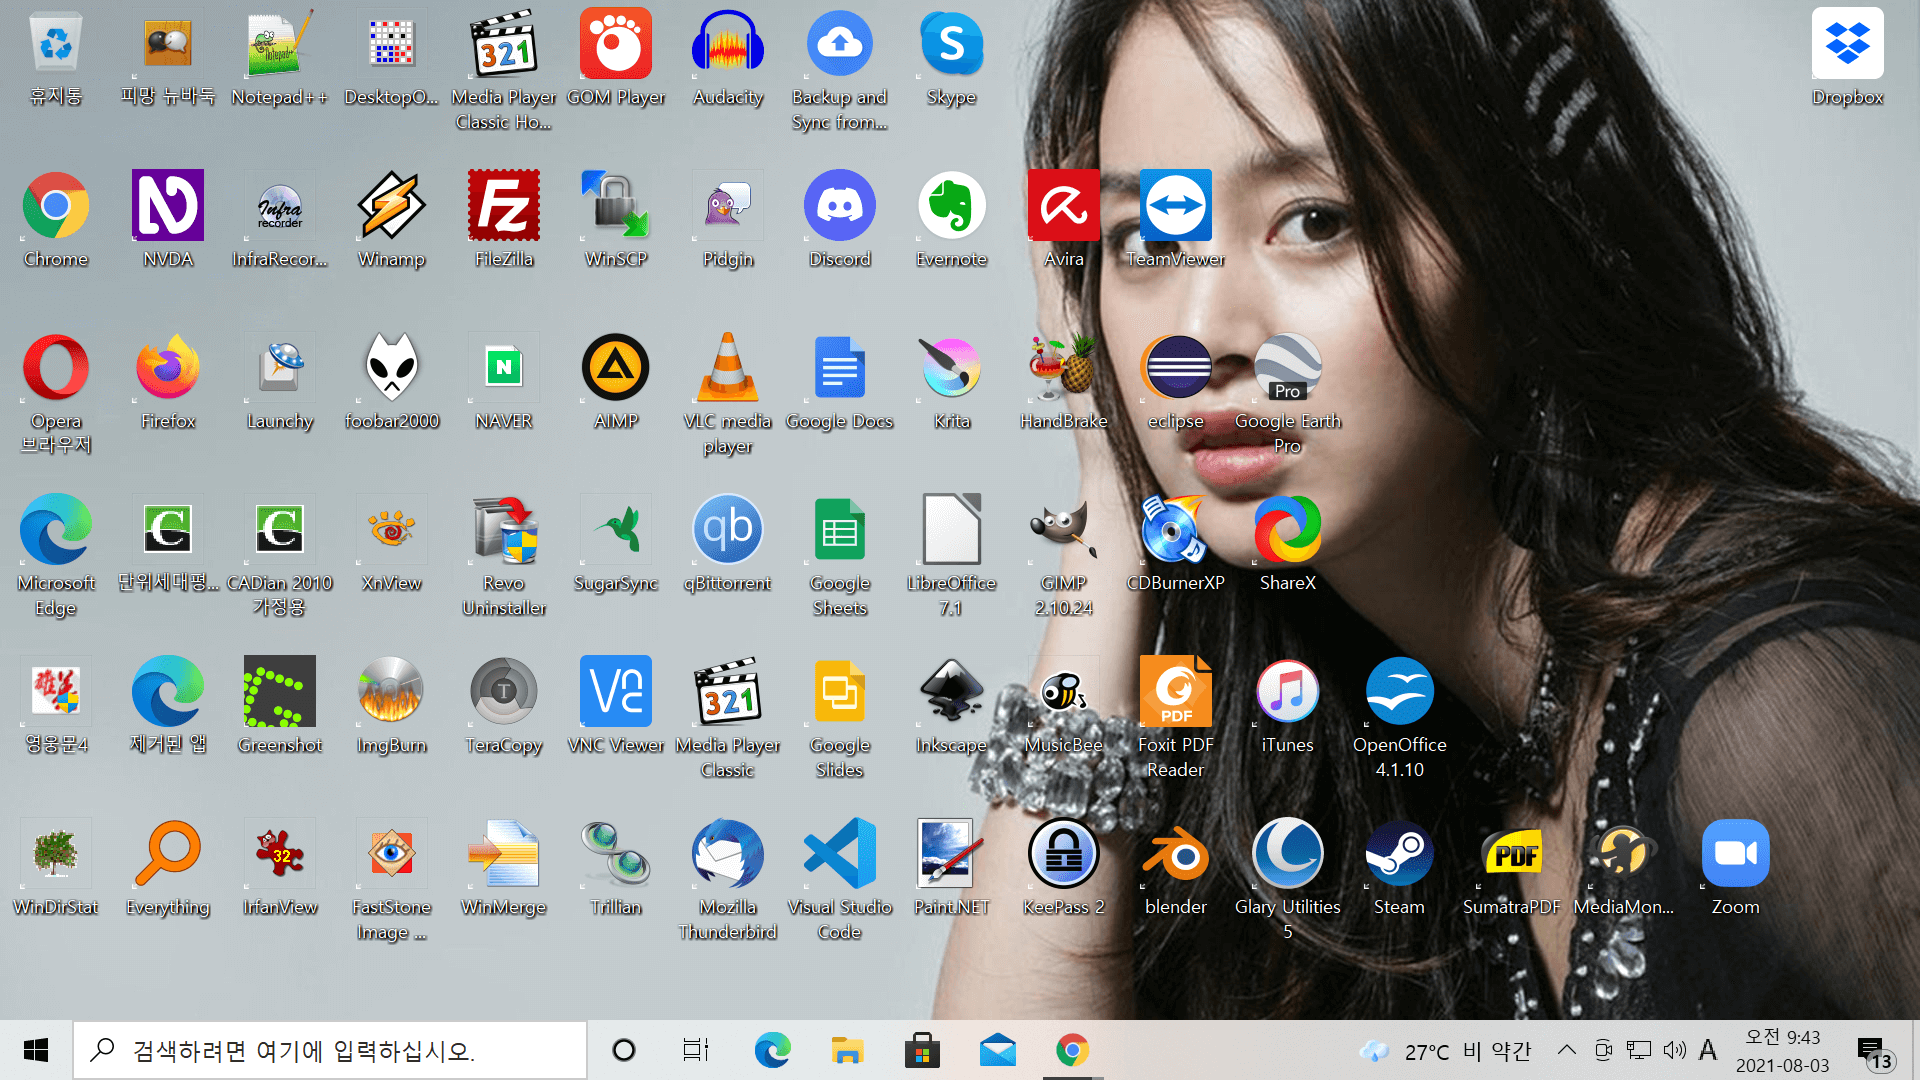Select the Audacity desktop shortcut
The image size is (1920, 1080).
point(728,58)
